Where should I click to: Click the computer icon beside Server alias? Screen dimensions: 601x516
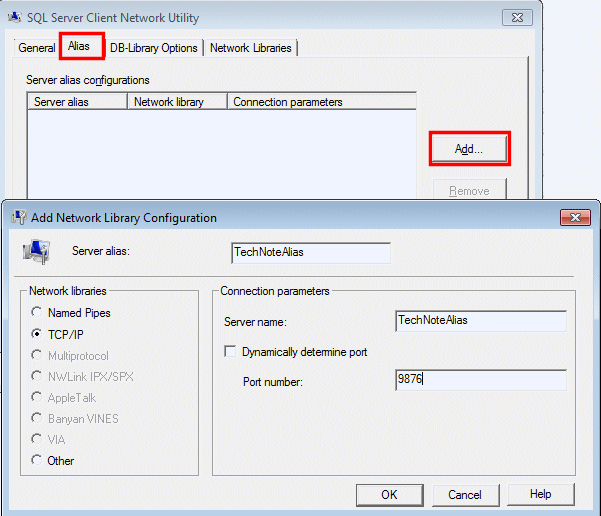point(36,251)
